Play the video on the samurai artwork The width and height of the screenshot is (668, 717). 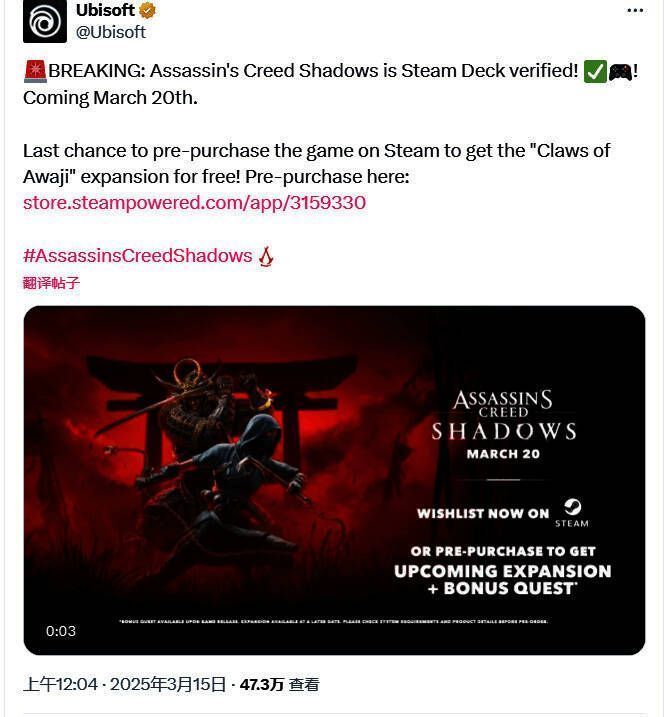pyautogui.click(x=334, y=480)
